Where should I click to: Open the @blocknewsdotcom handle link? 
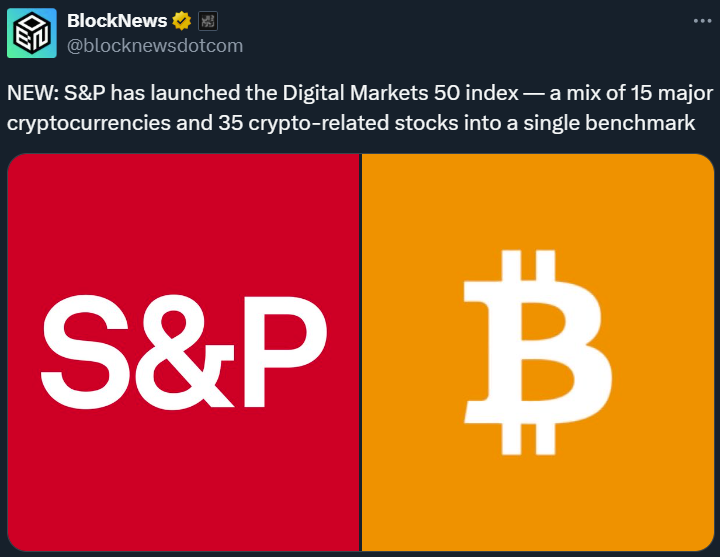(x=154, y=45)
